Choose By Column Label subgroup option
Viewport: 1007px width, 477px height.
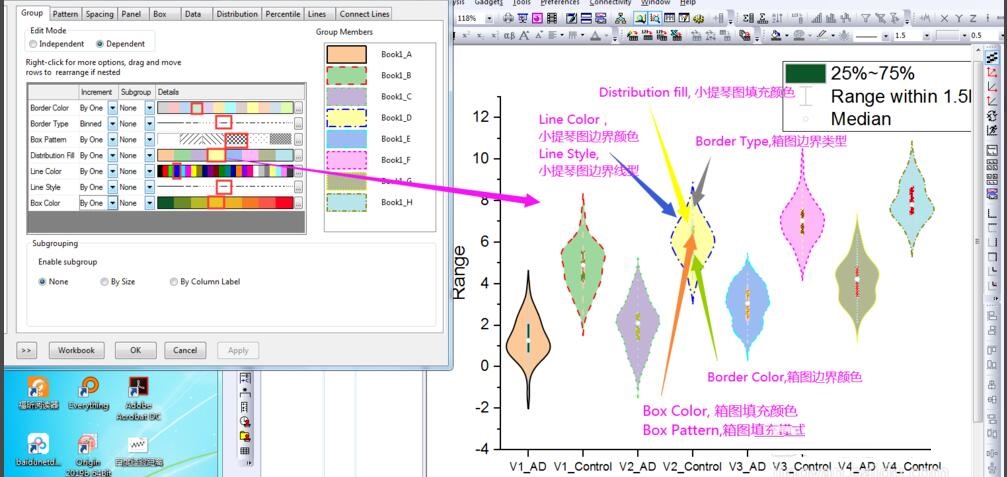[x=175, y=282]
